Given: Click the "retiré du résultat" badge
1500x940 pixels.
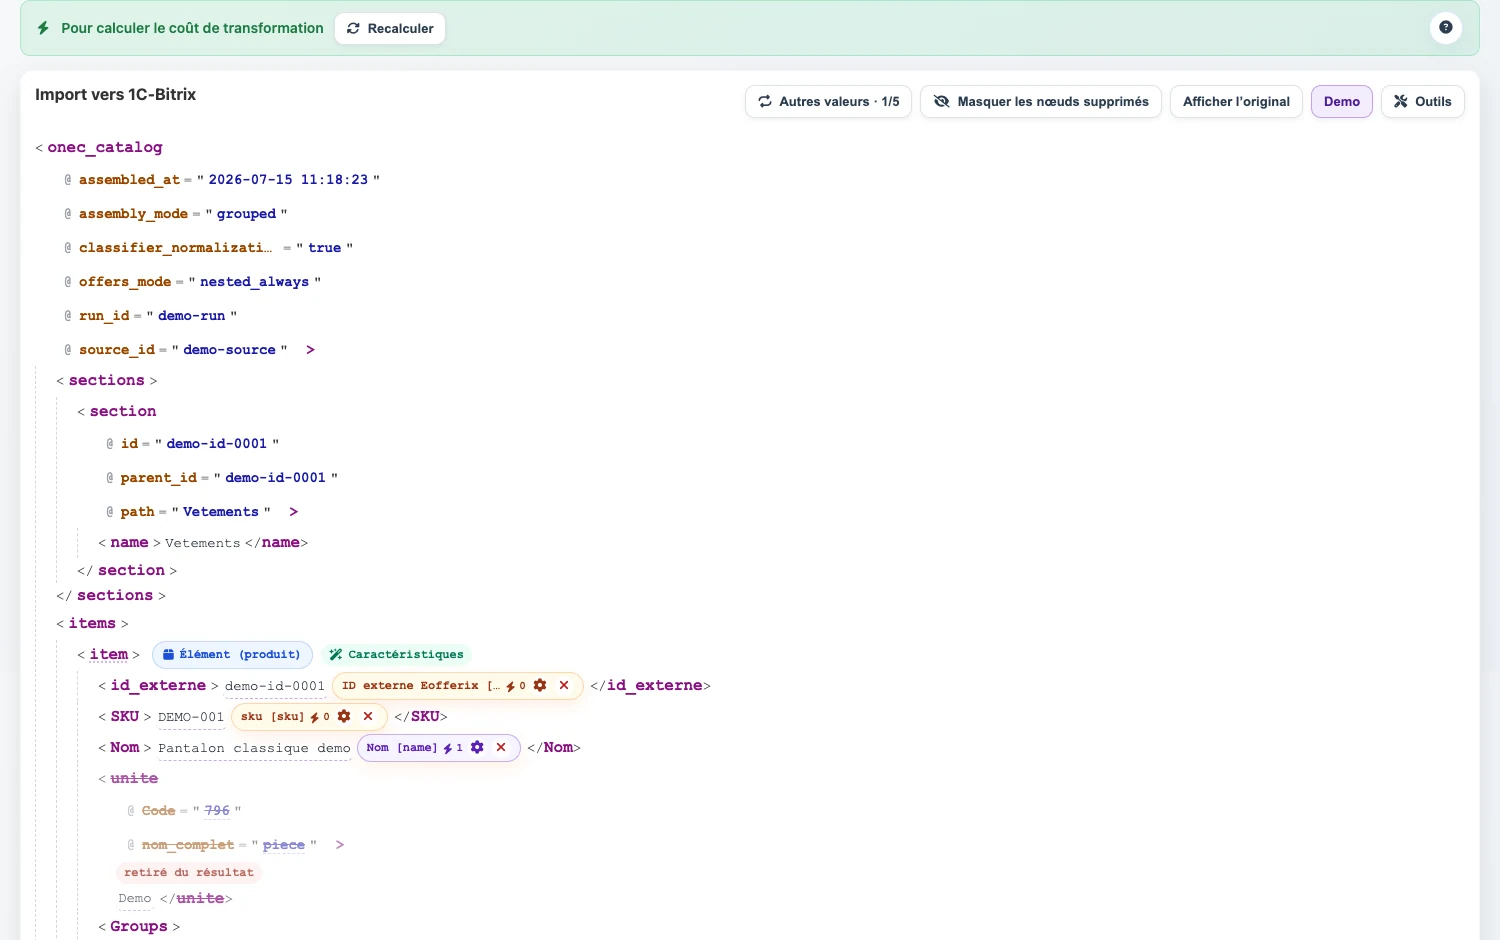Looking at the screenshot, I should (x=189, y=872).
